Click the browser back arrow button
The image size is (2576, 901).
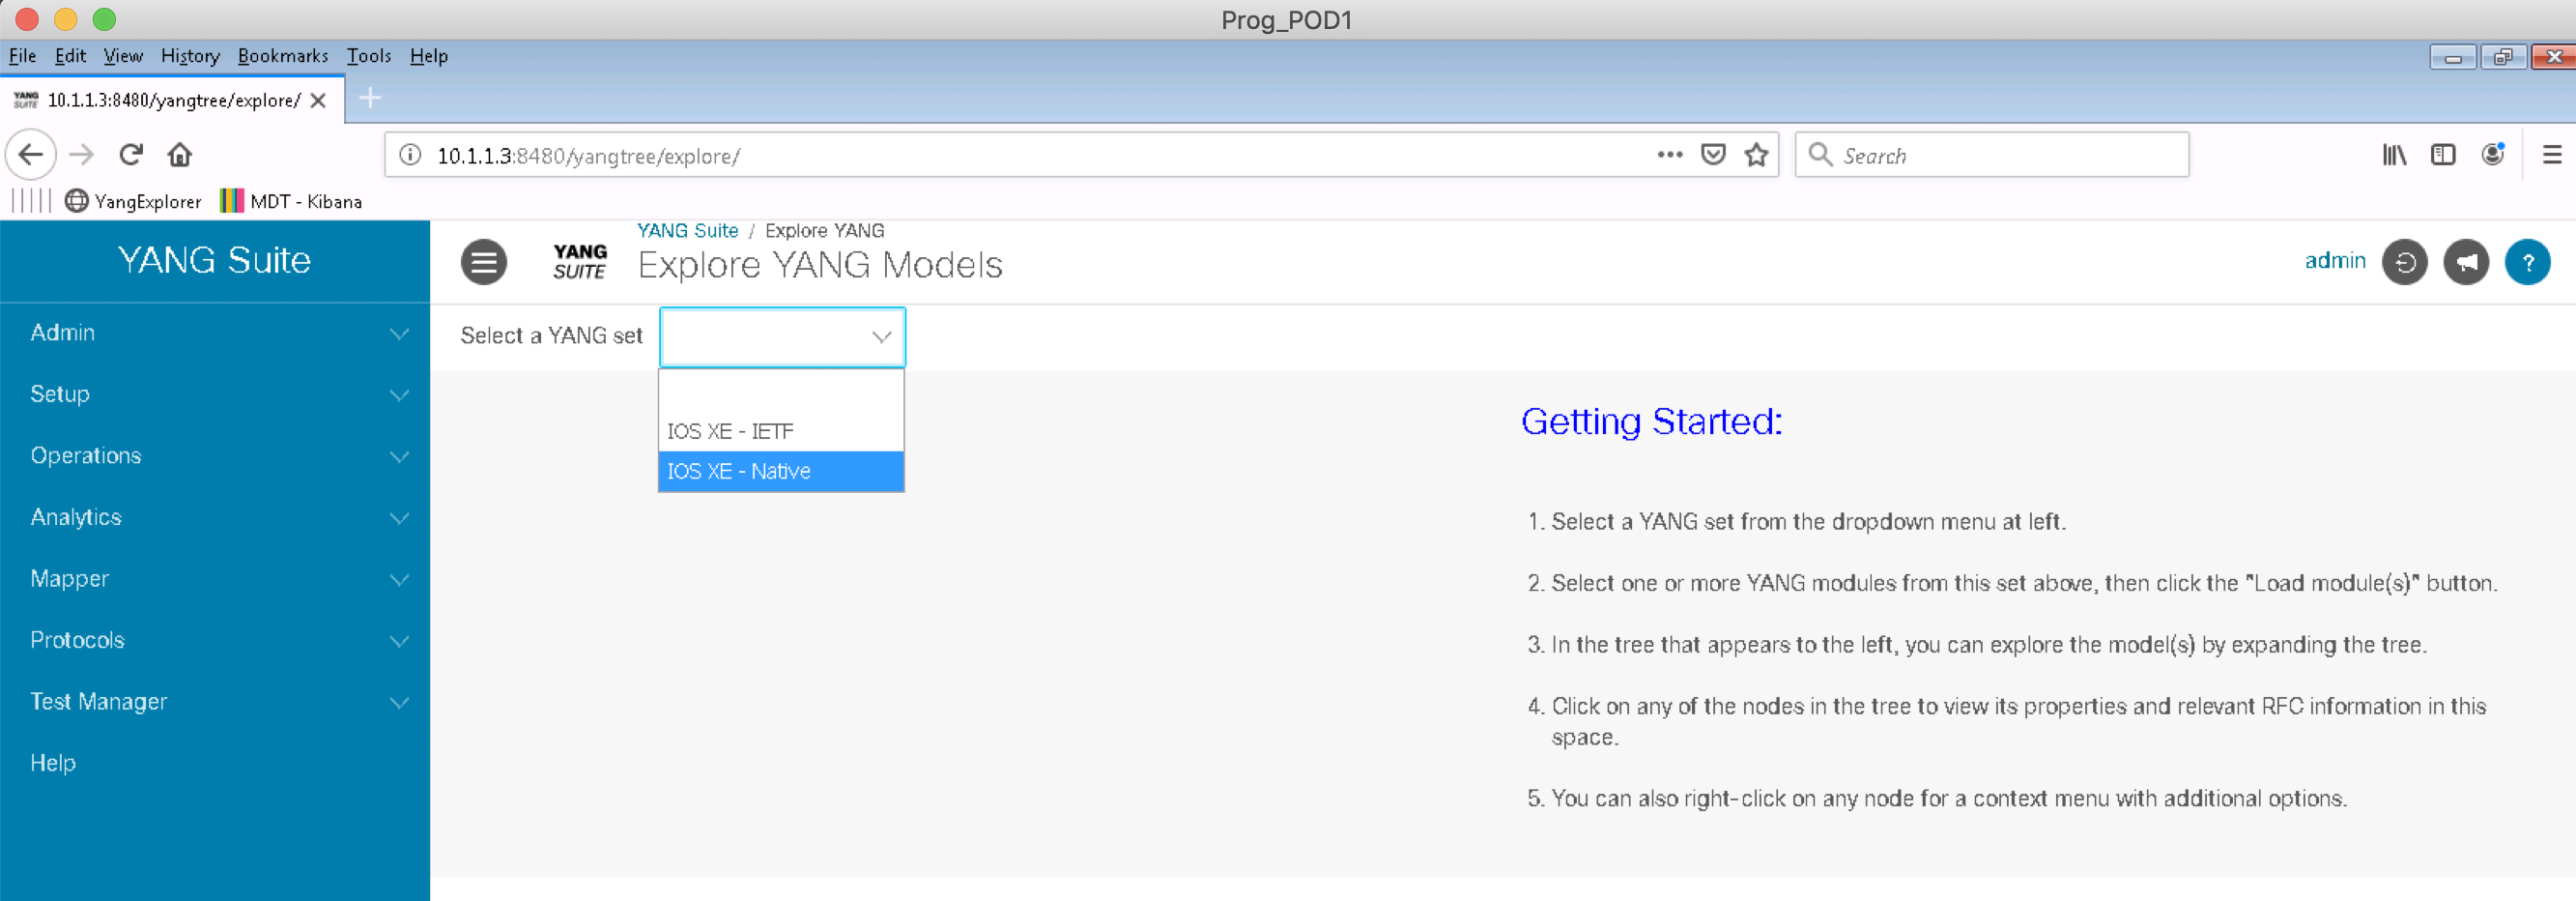(x=31, y=155)
